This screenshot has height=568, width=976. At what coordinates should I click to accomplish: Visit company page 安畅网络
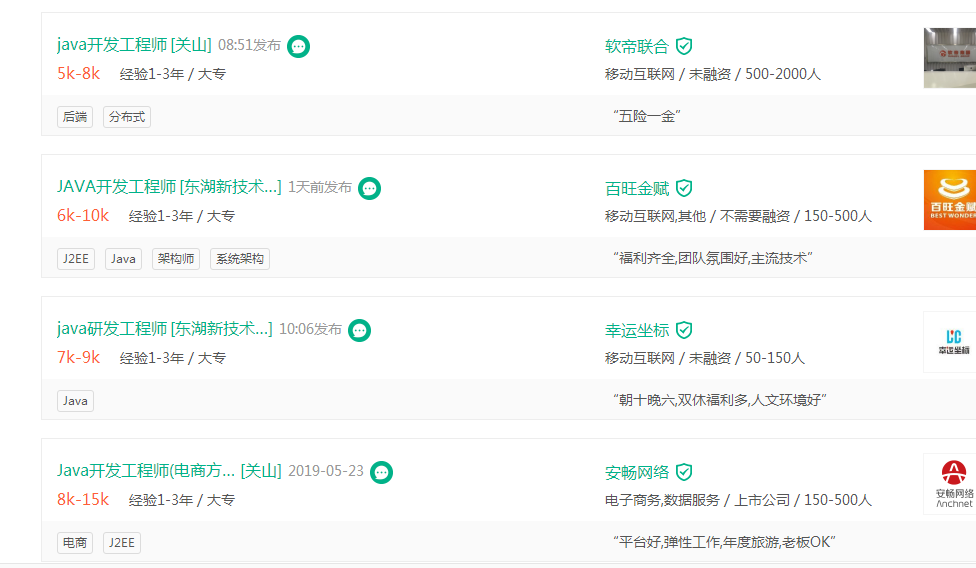[x=636, y=472]
